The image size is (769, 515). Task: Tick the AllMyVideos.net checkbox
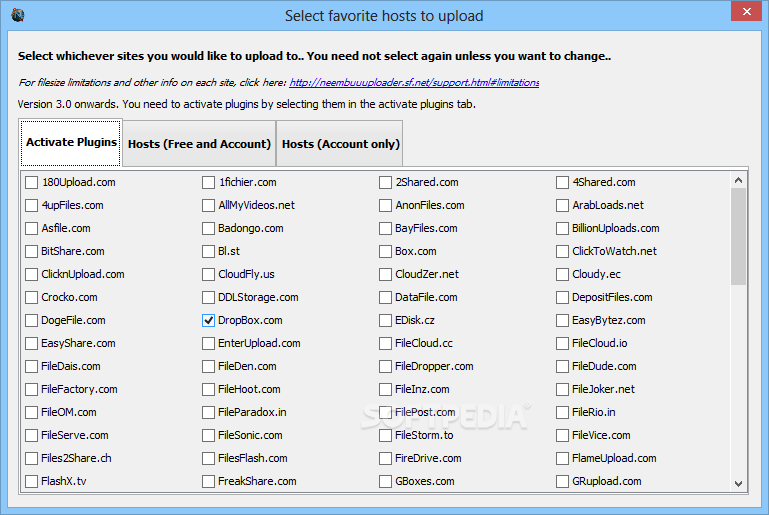point(208,206)
